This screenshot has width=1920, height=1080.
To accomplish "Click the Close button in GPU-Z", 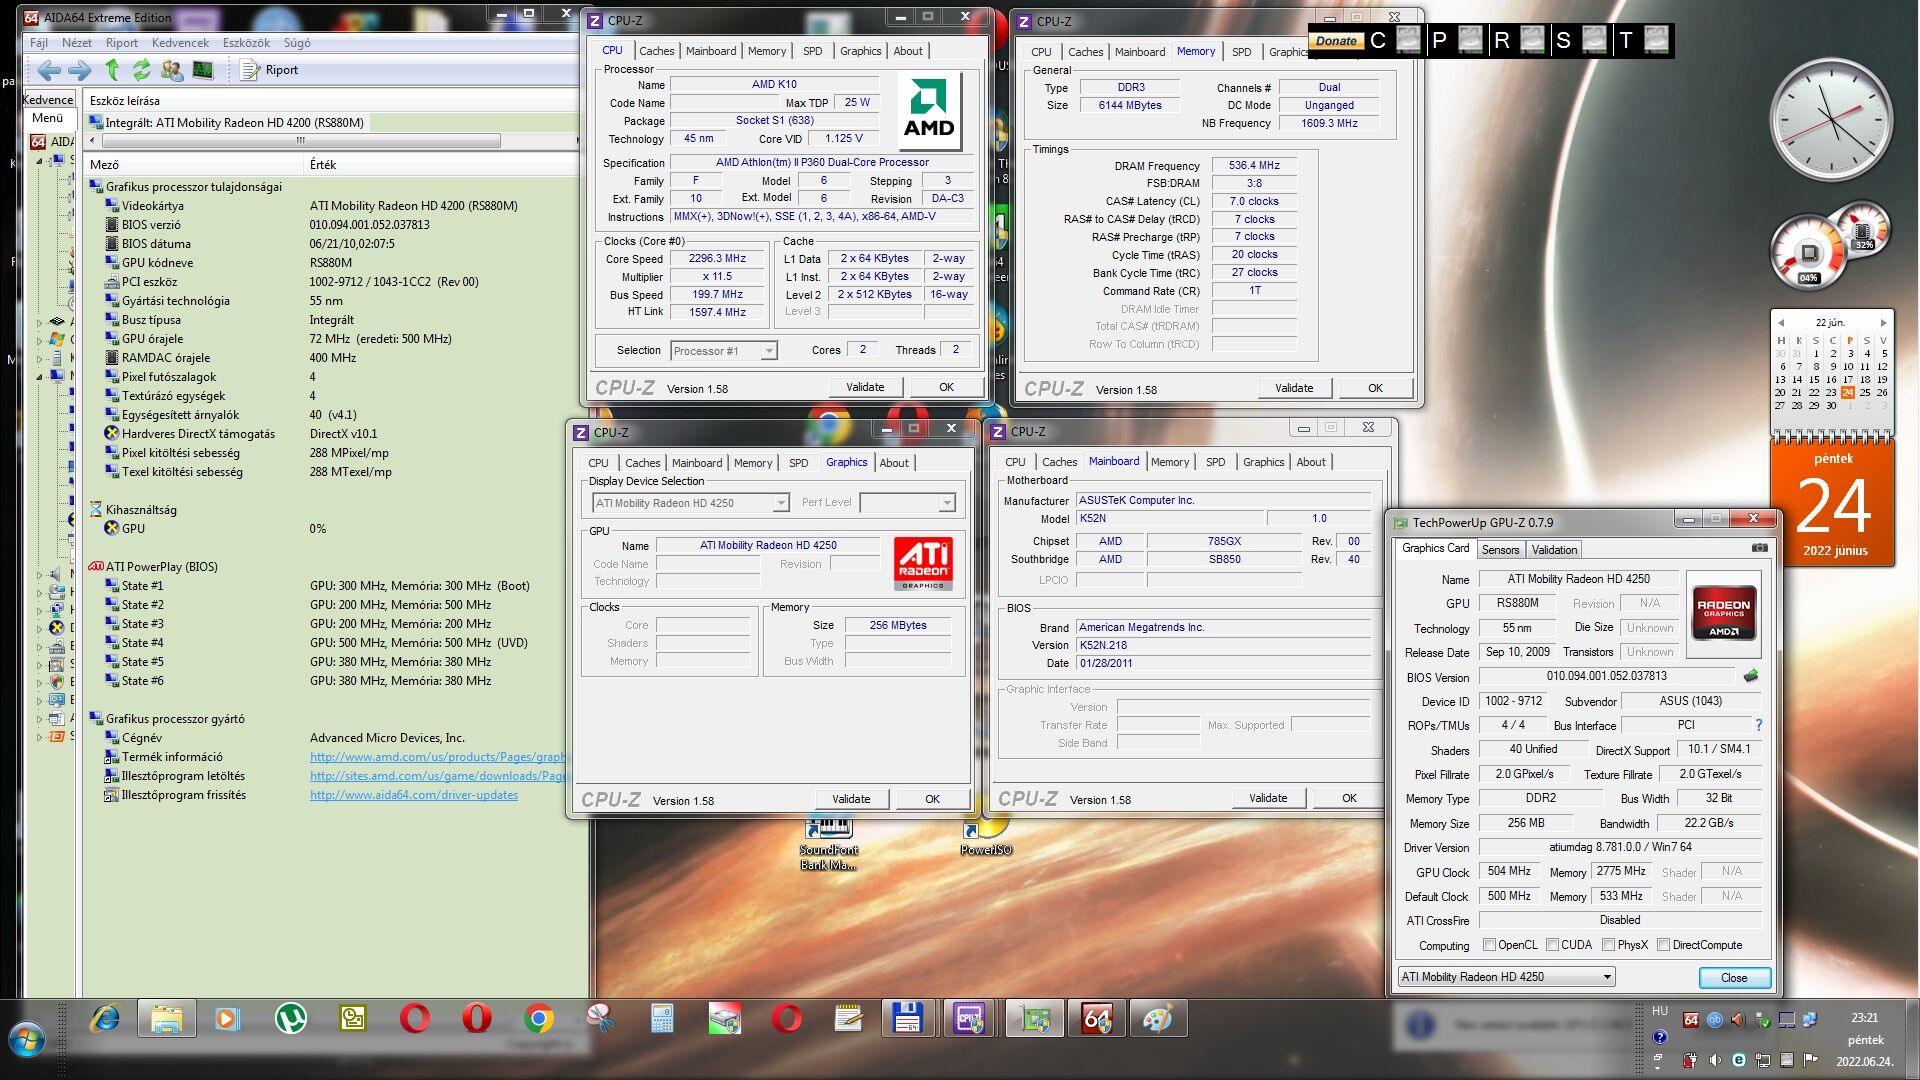I will coord(1734,978).
